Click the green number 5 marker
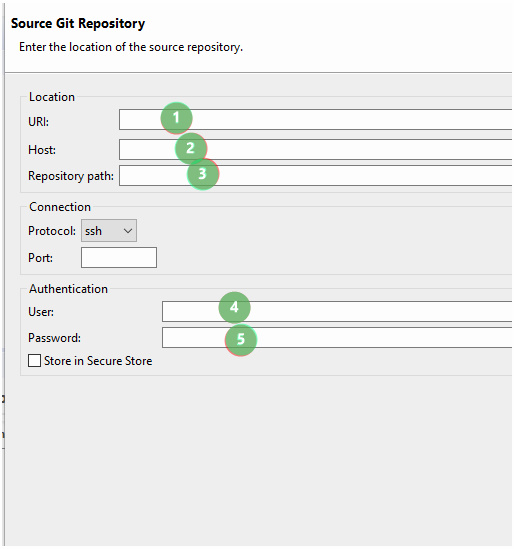Image resolution: width=514 pixels, height=549 pixels. pos(241,340)
